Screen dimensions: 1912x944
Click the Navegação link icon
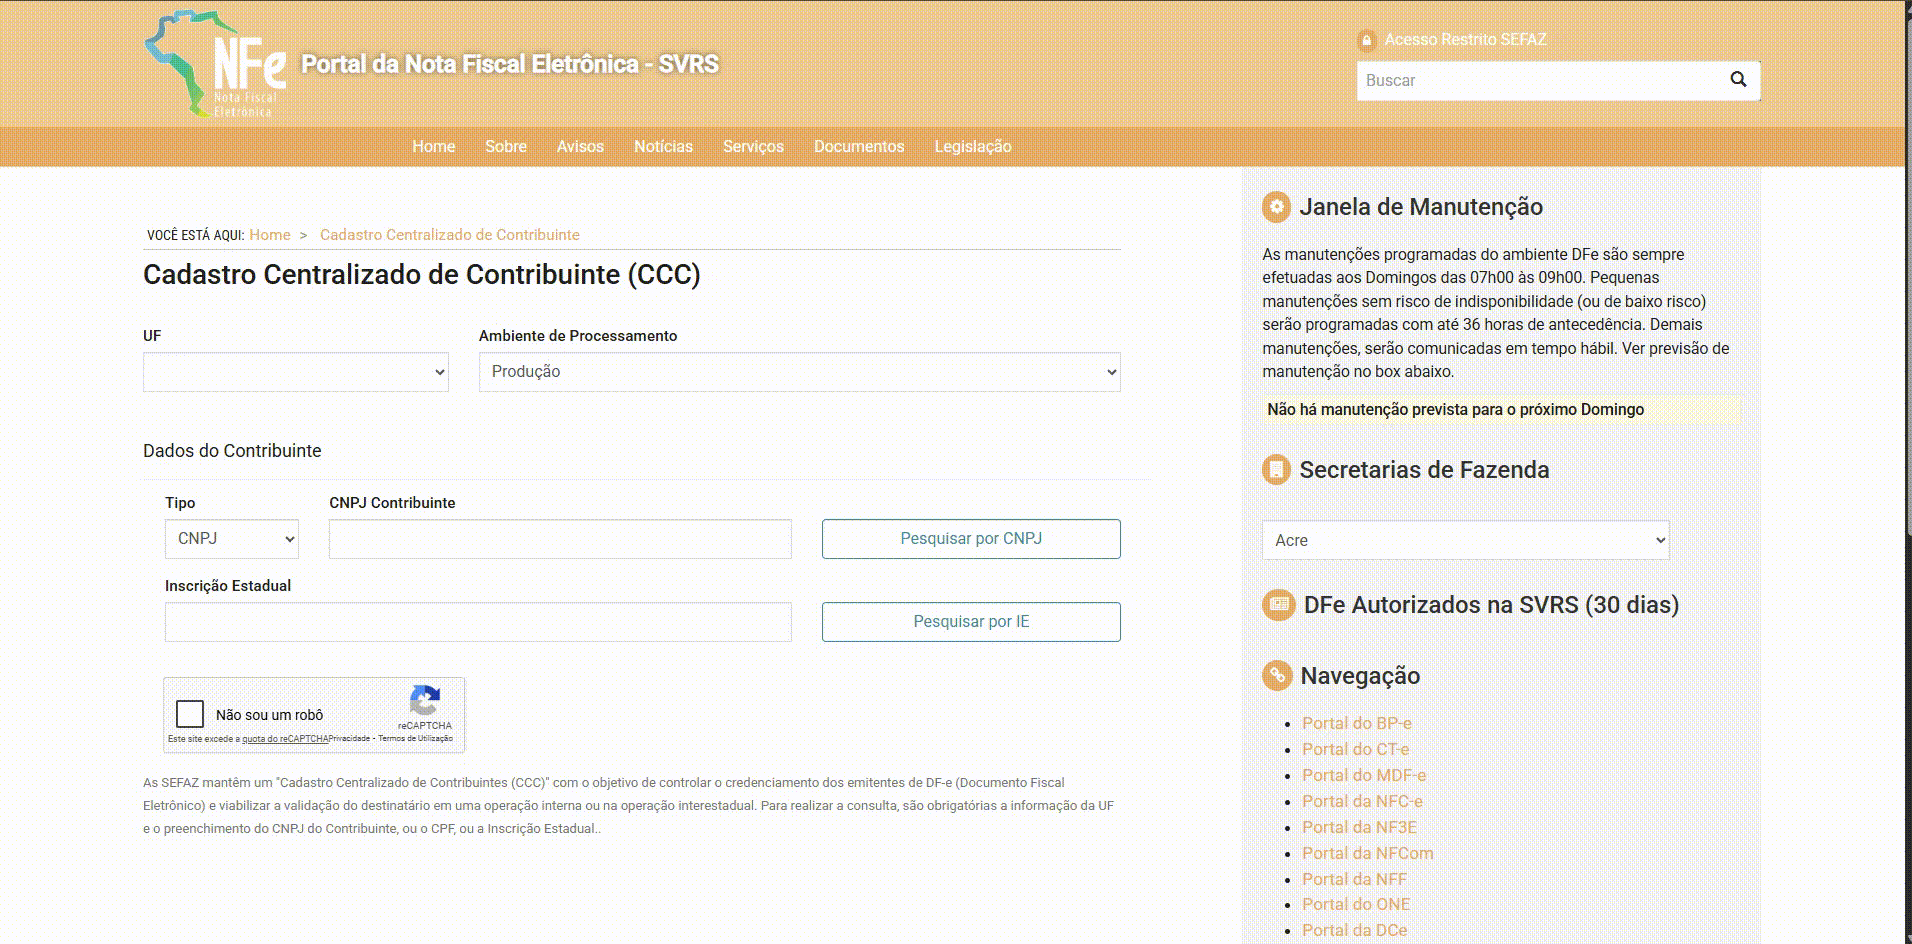tap(1276, 676)
